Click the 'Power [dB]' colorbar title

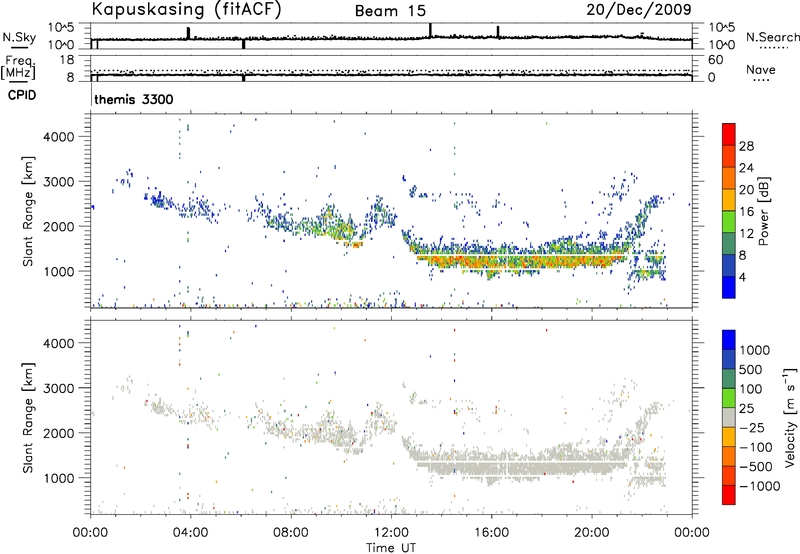coord(764,211)
